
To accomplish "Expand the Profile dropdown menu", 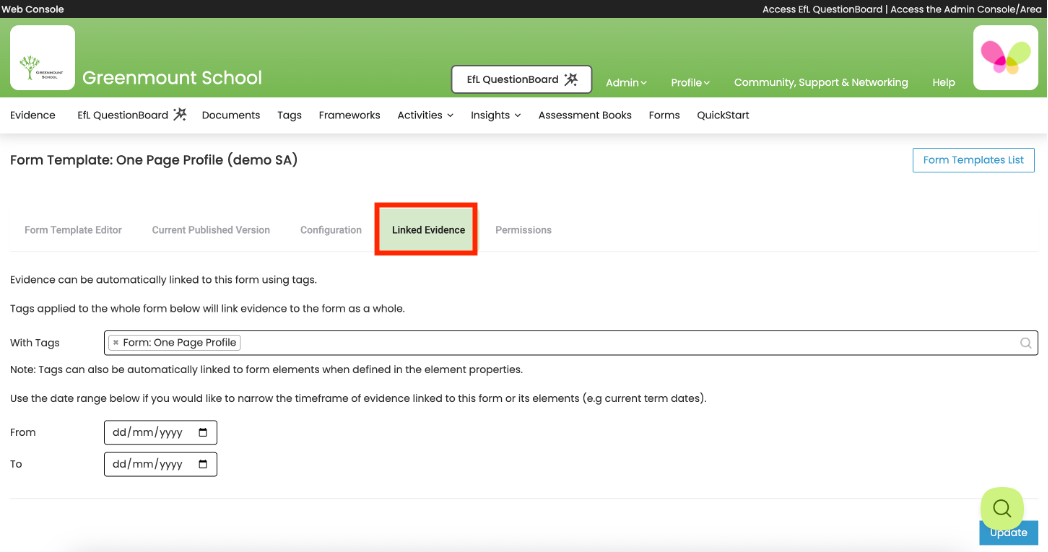I will point(690,82).
